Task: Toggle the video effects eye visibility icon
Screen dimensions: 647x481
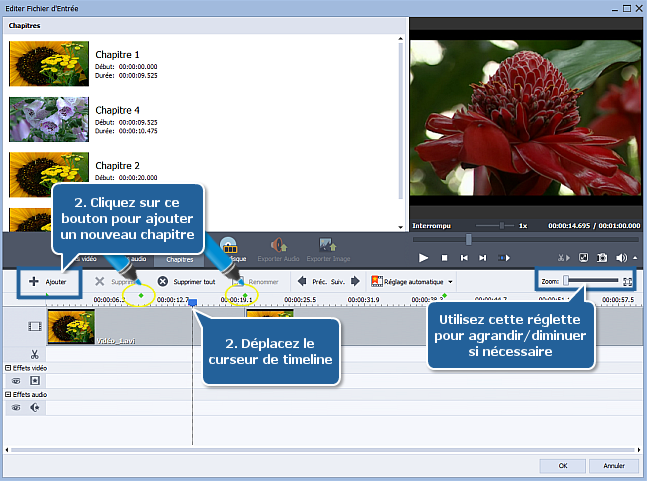Action: (x=17, y=381)
